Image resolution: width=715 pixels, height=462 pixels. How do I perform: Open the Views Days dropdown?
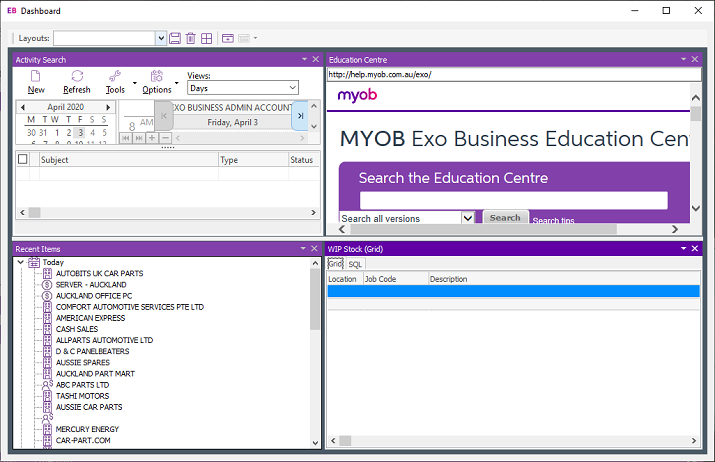point(292,88)
